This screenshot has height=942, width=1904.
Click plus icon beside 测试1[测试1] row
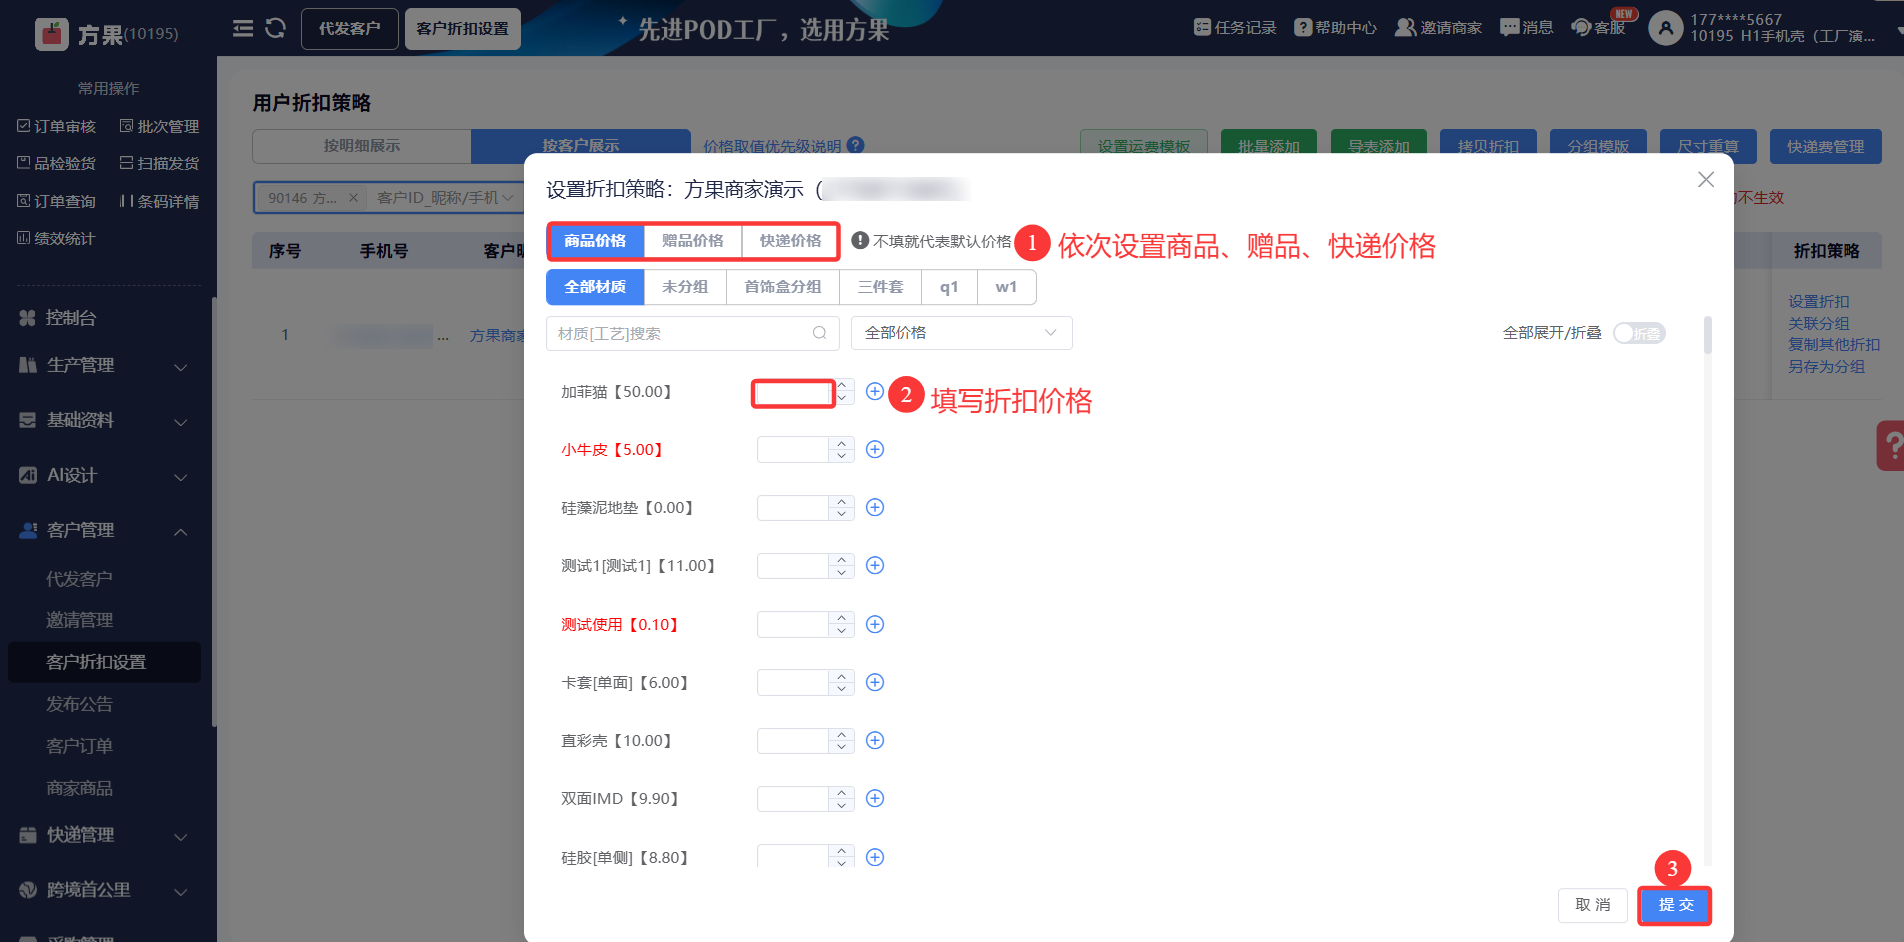pos(875,566)
